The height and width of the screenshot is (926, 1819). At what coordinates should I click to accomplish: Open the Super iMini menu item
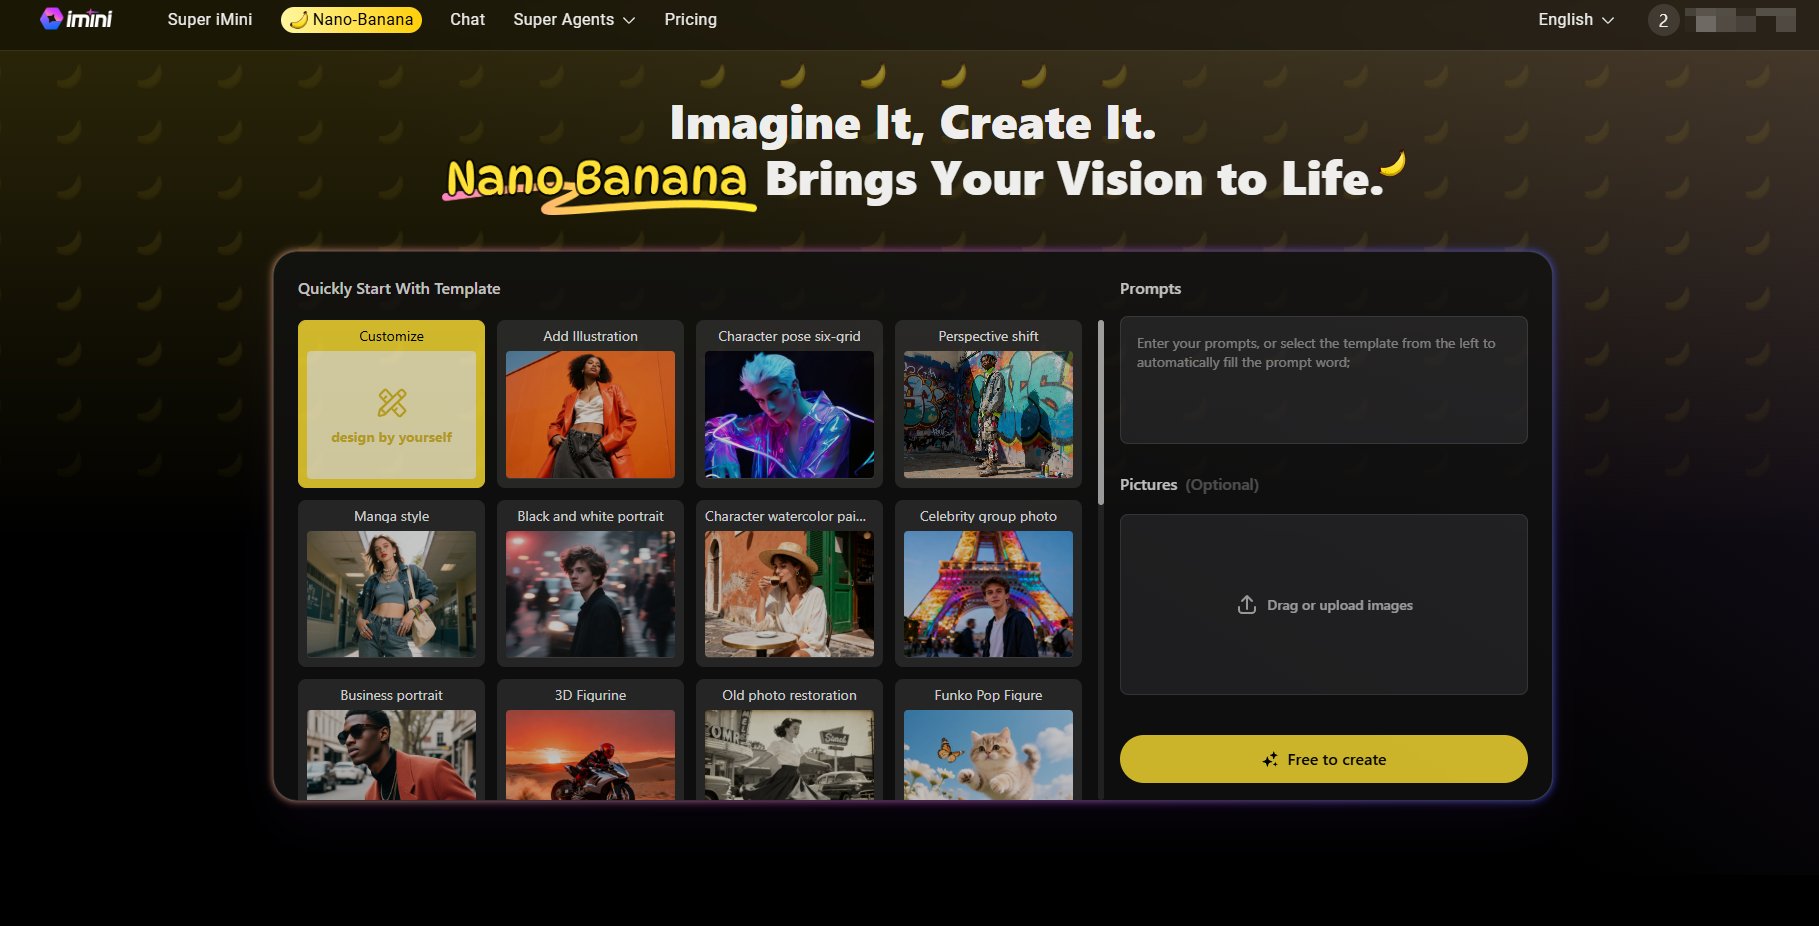click(x=210, y=19)
